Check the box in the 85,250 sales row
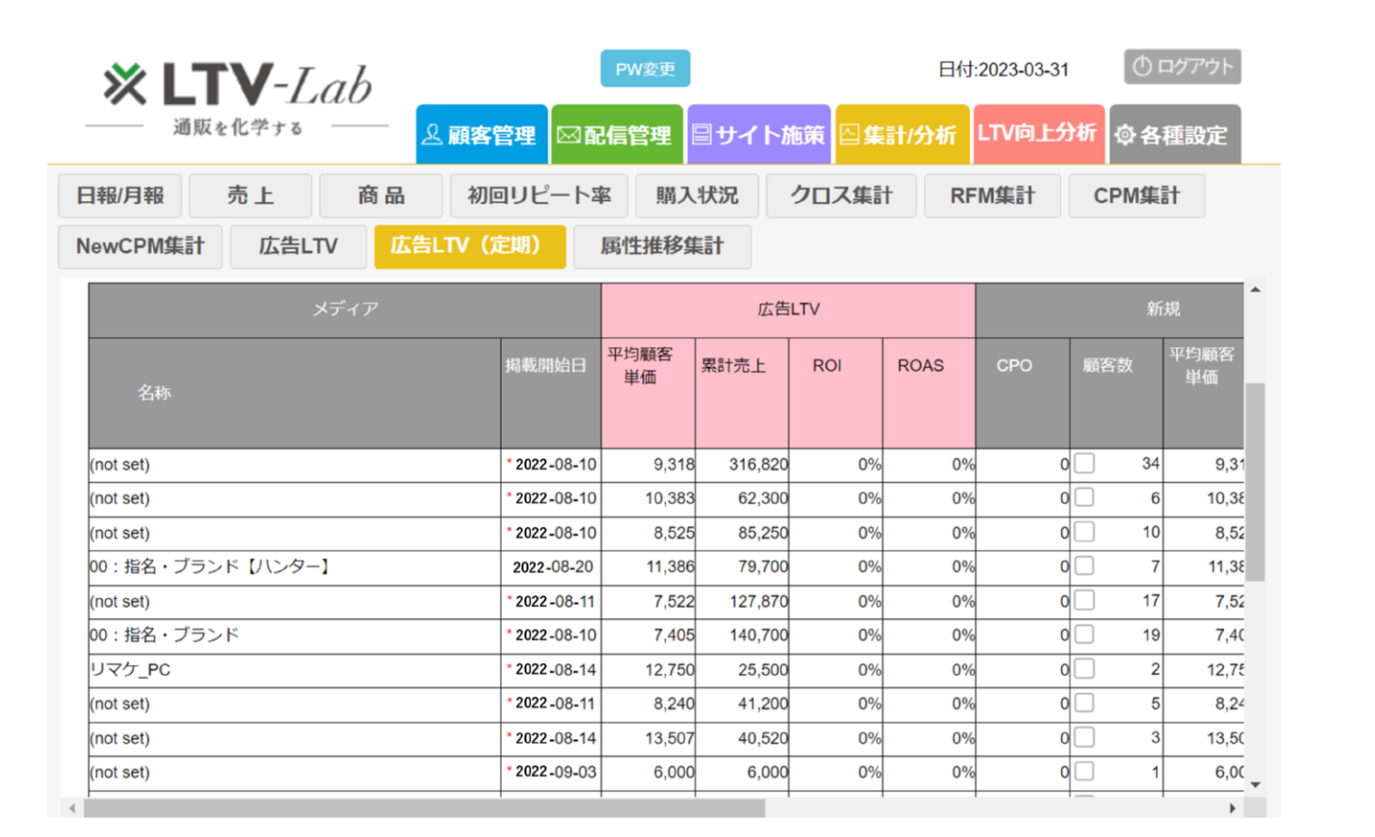 point(1084,533)
